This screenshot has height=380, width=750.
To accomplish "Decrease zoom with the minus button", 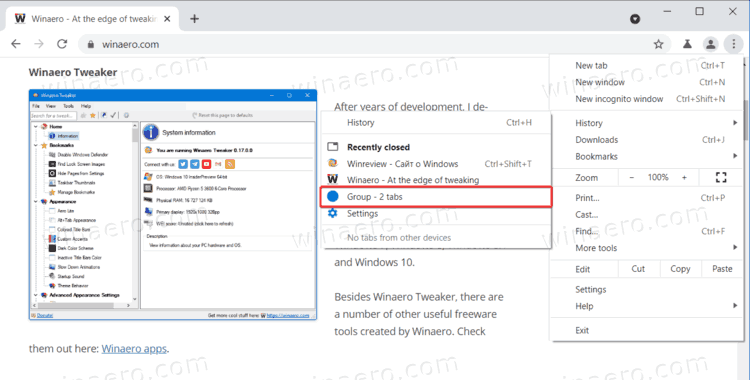I will [631, 178].
